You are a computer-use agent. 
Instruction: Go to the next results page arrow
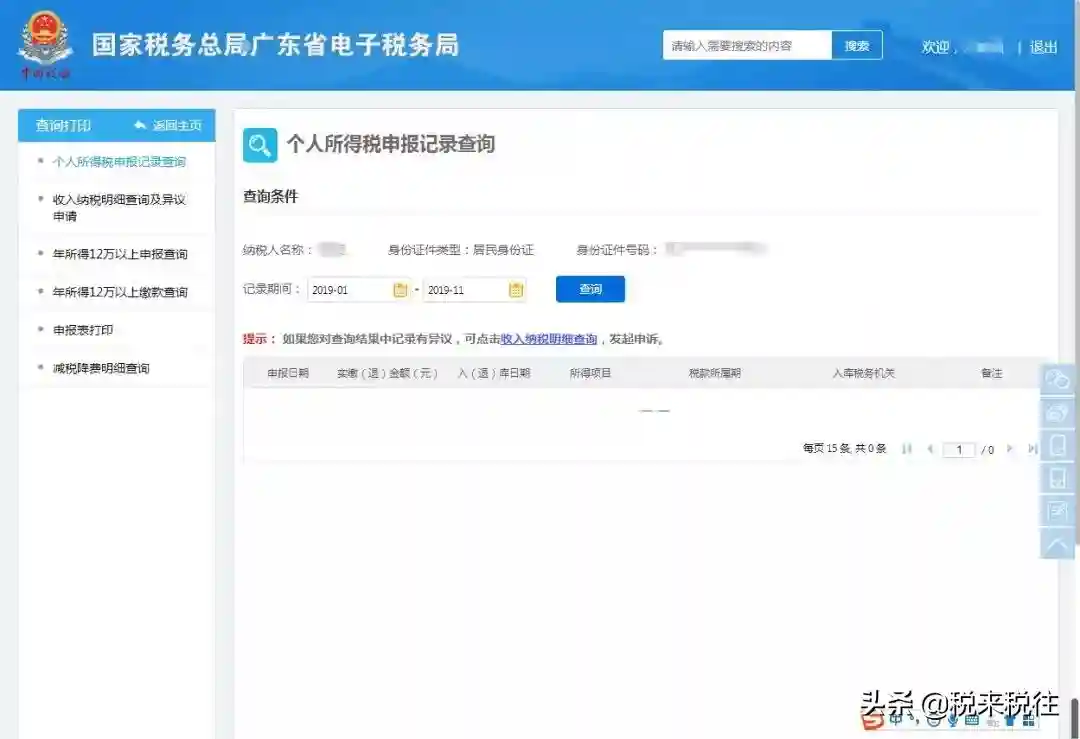point(1010,449)
